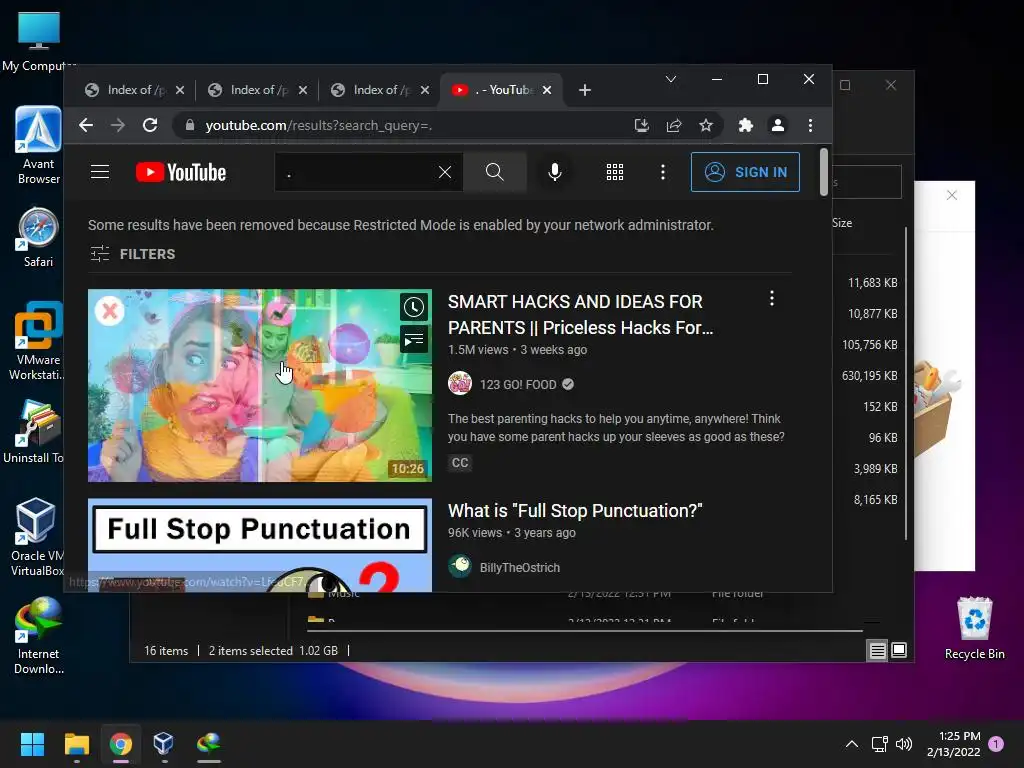The width and height of the screenshot is (1024, 768).
Task: Click the 123 GO! FOOD channel avatar
Action: (460, 384)
